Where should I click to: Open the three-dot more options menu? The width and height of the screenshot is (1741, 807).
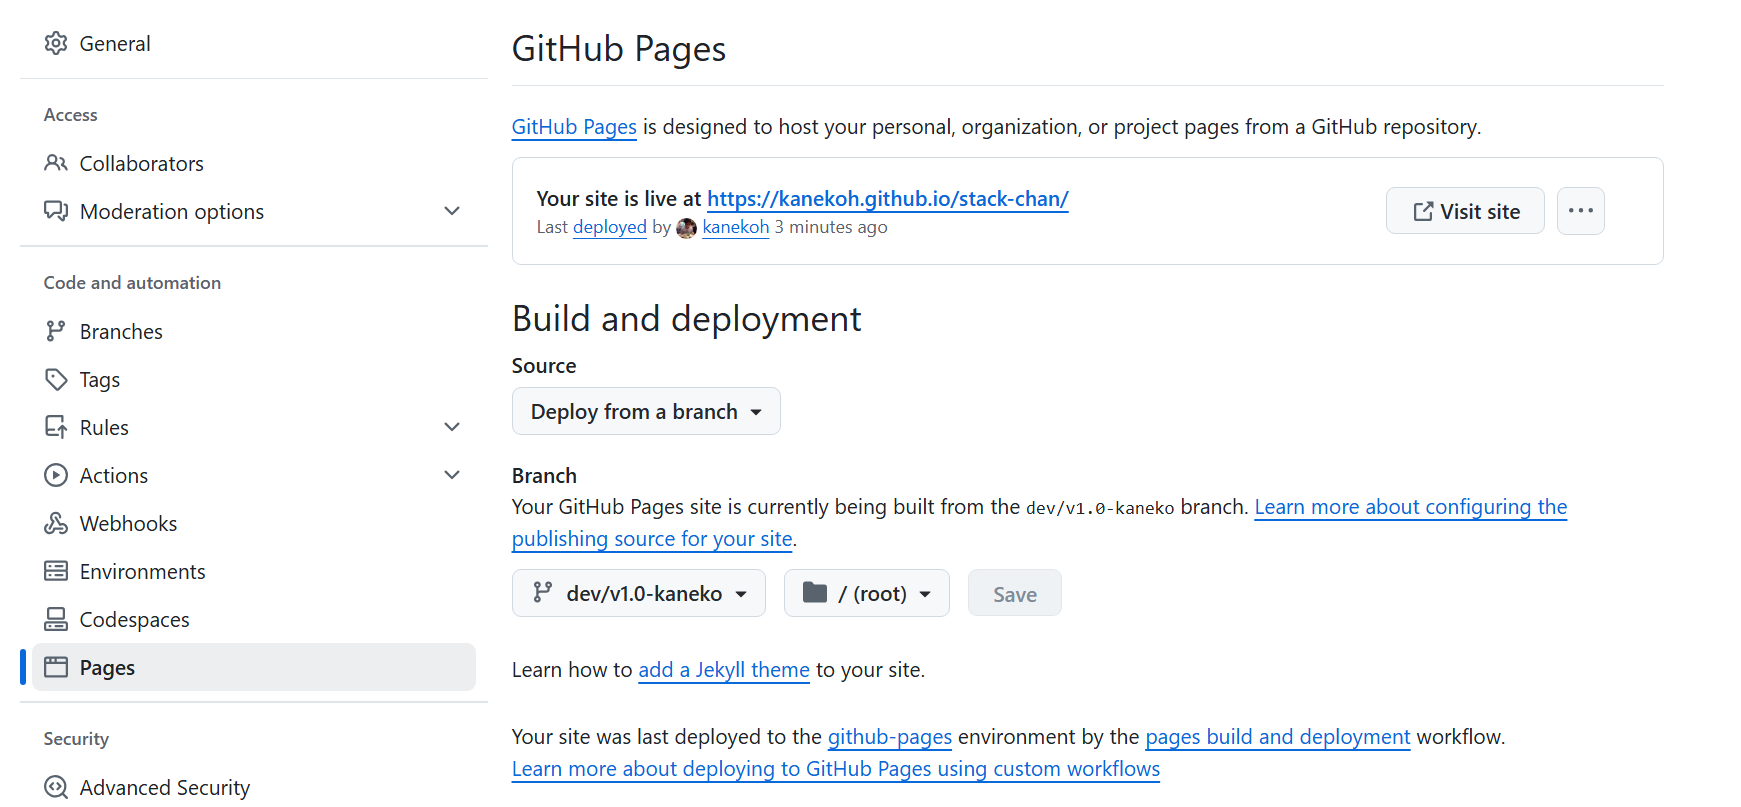point(1581,211)
